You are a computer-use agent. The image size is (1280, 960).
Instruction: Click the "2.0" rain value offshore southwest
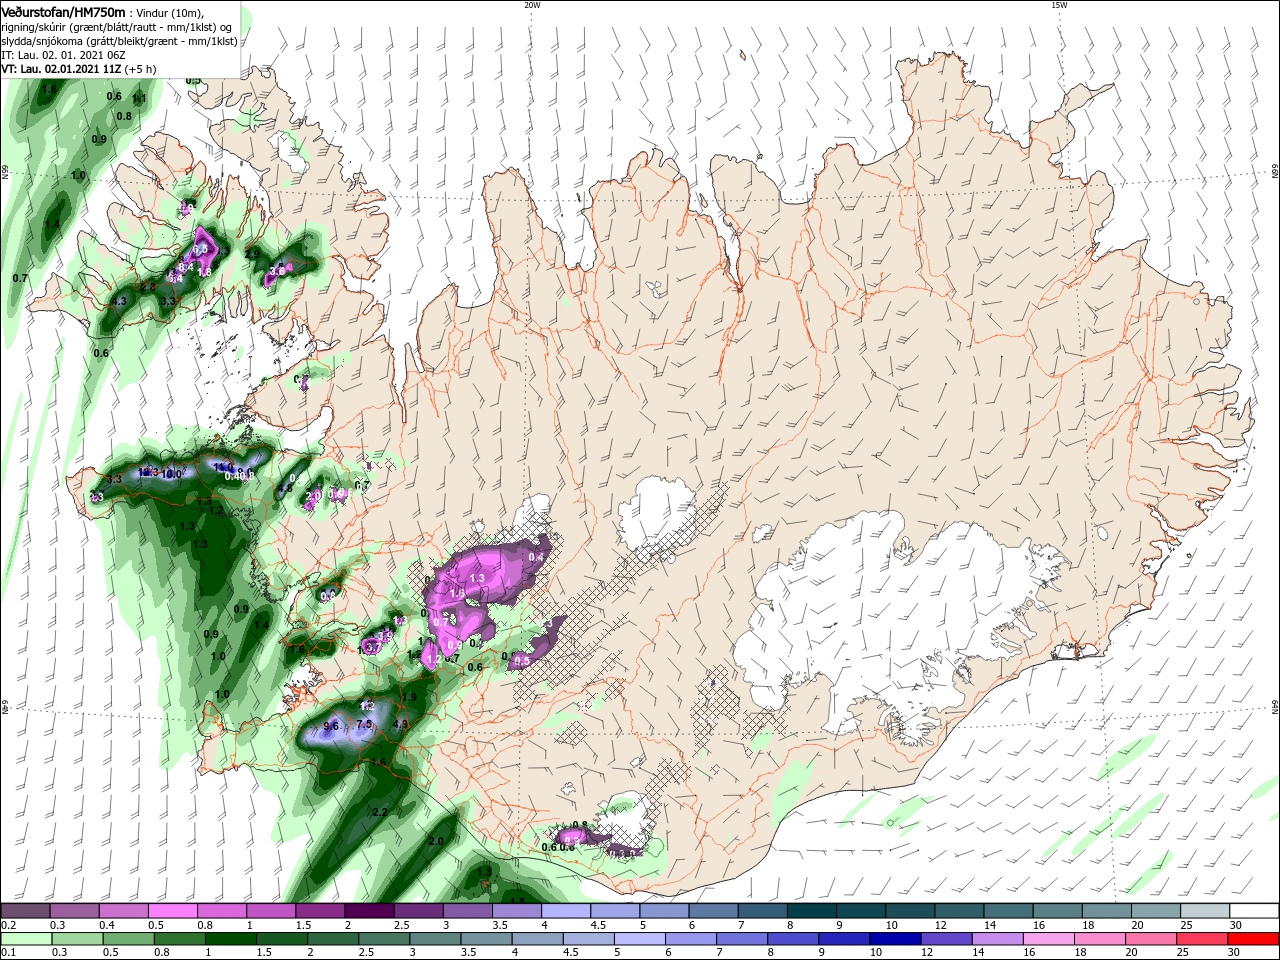(x=435, y=842)
